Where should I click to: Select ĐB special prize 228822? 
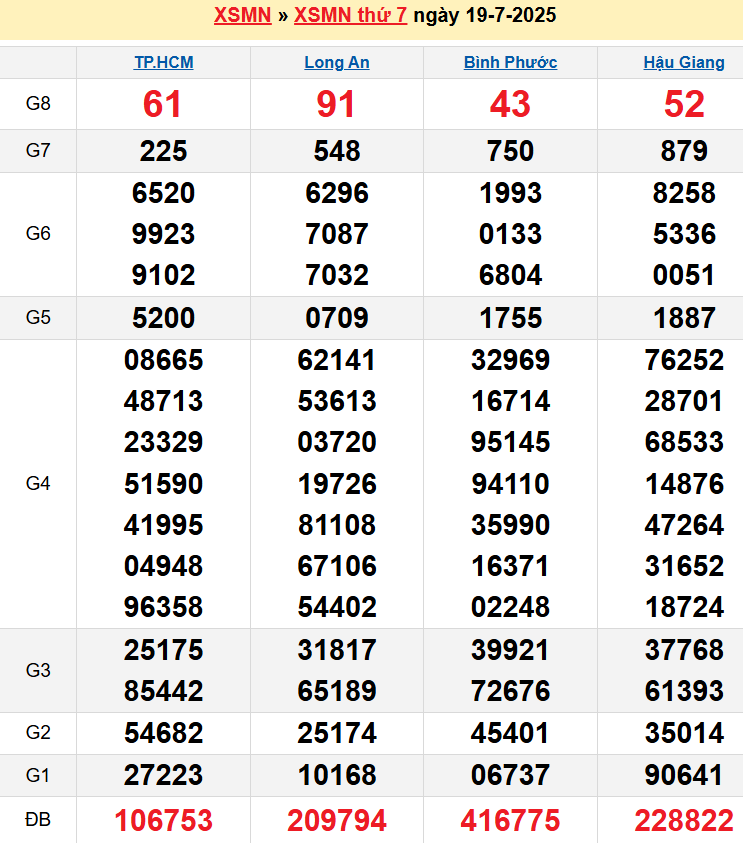tap(684, 820)
